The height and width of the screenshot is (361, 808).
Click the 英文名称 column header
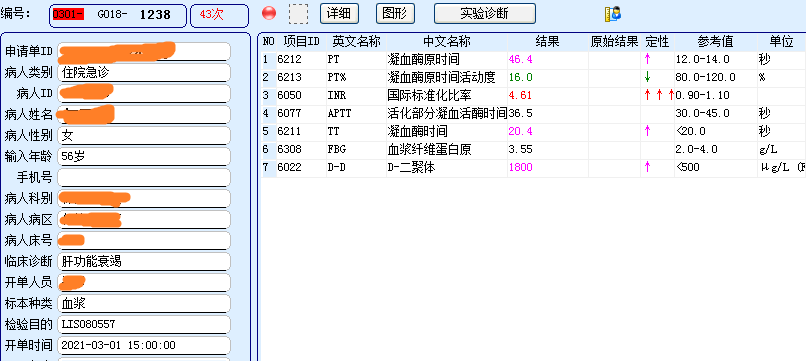click(x=357, y=41)
